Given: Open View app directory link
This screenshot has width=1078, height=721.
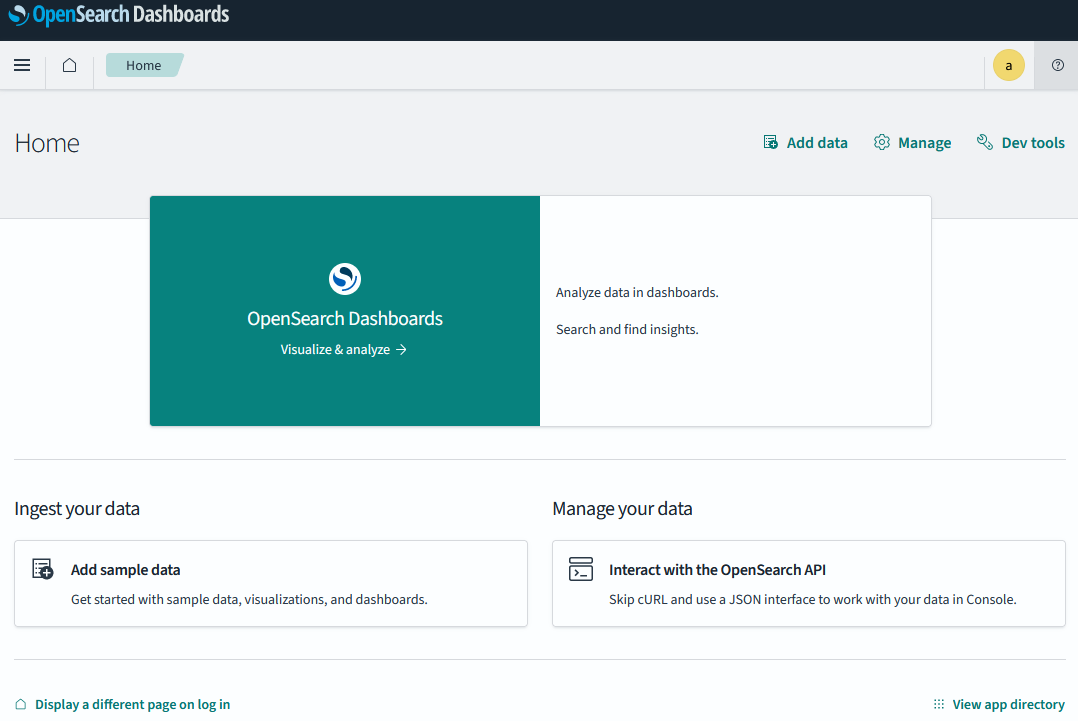Looking at the screenshot, I should click(x=1008, y=705).
